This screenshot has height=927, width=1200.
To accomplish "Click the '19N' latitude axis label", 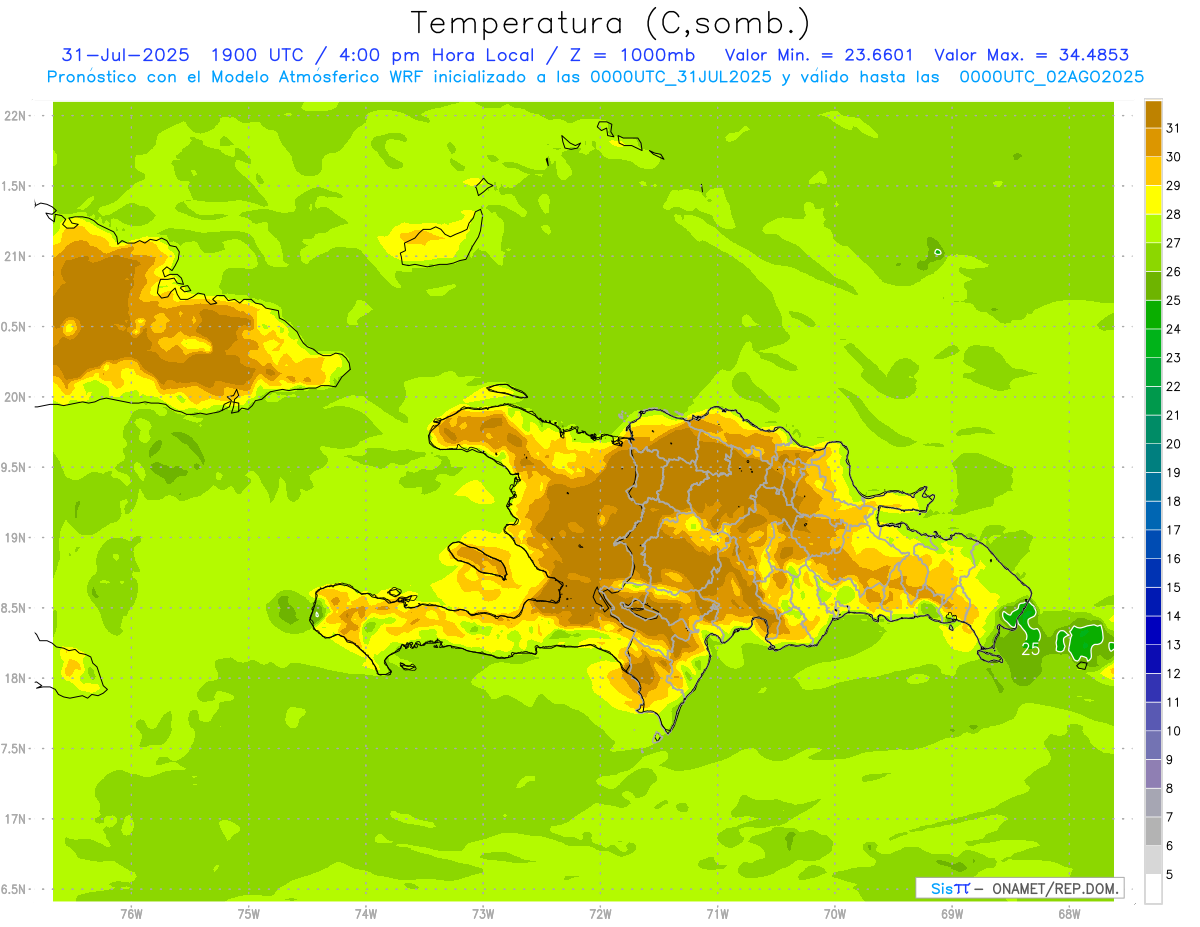I will pos(14,538).
